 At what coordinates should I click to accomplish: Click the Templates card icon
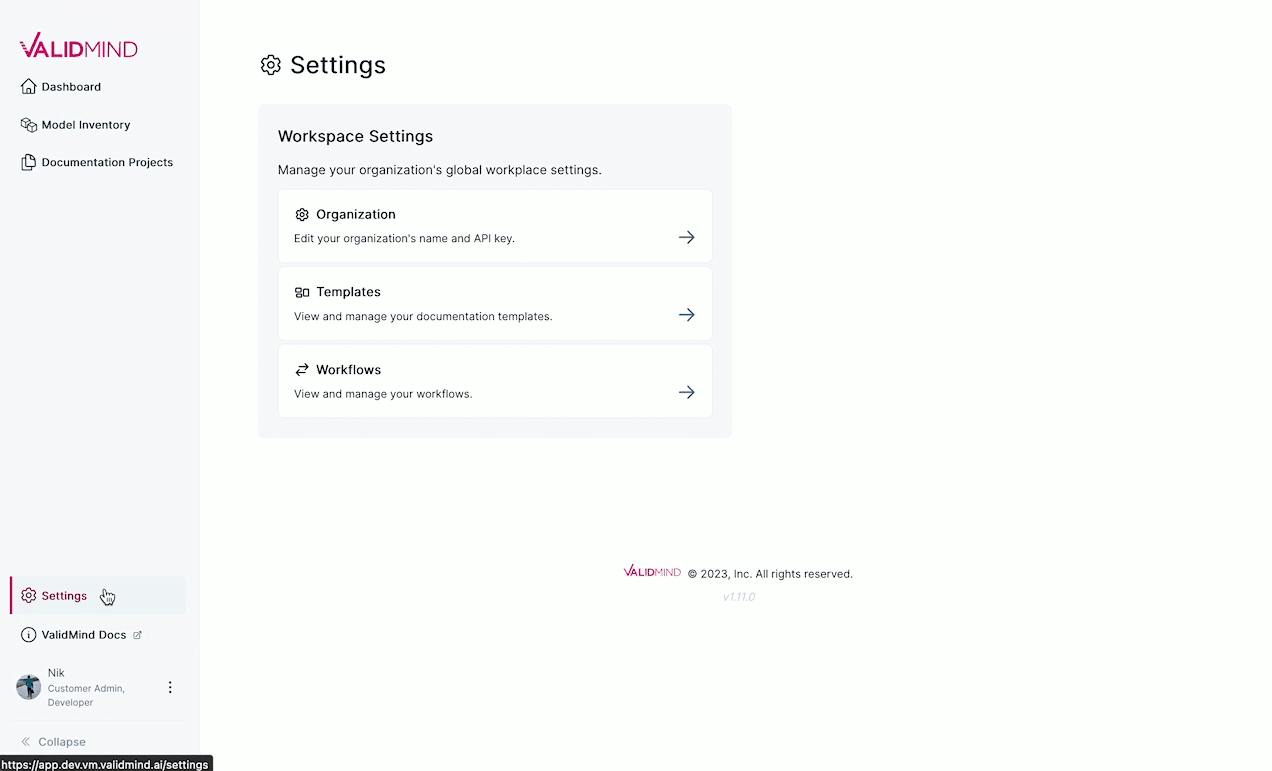tap(302, 291)
